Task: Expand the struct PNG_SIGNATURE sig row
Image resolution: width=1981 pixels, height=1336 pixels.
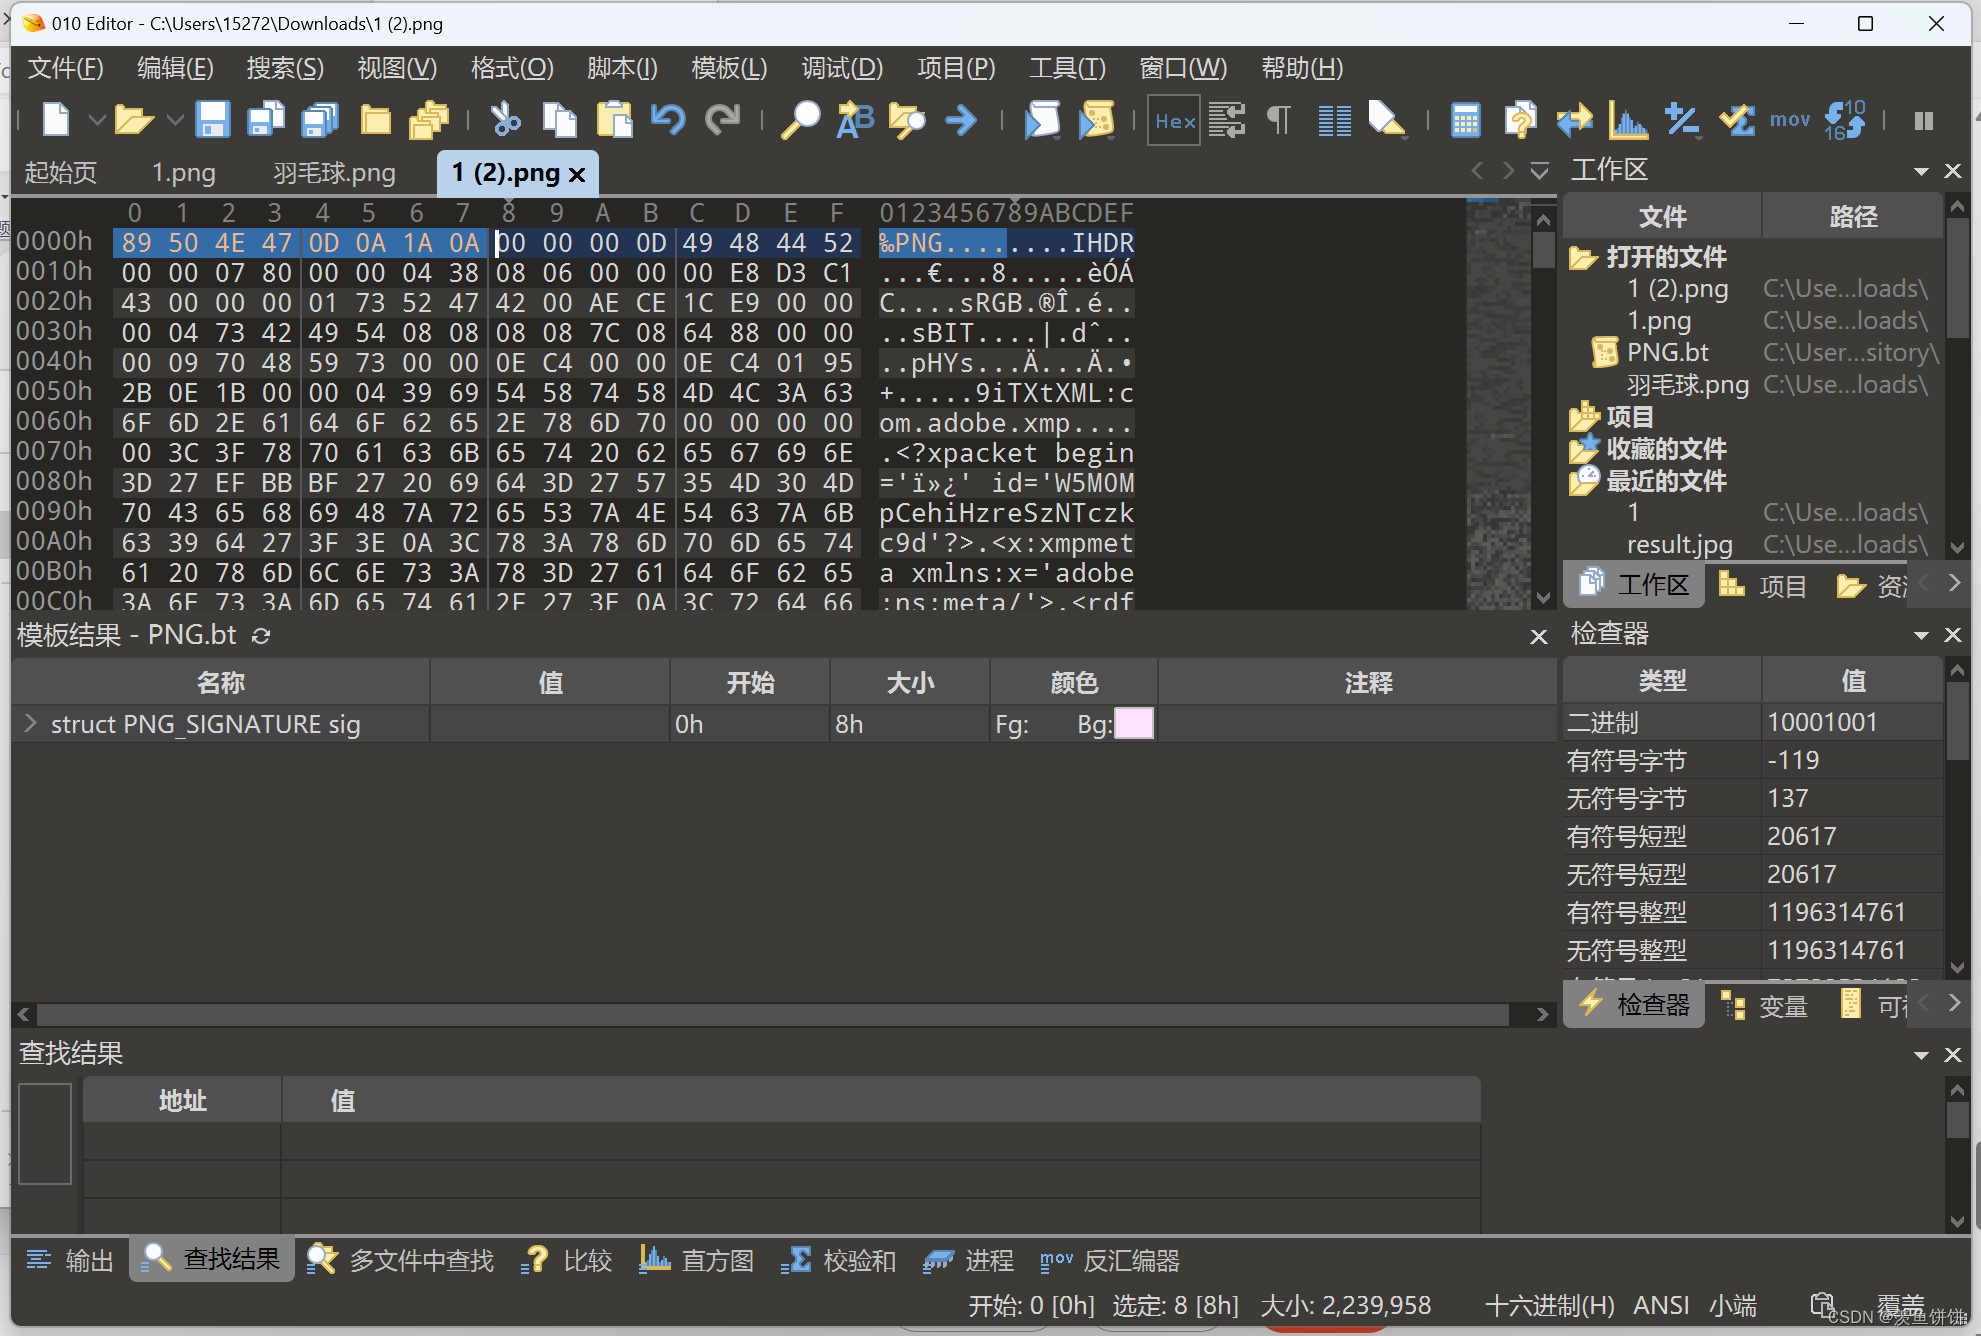Action: coord(31,723)
